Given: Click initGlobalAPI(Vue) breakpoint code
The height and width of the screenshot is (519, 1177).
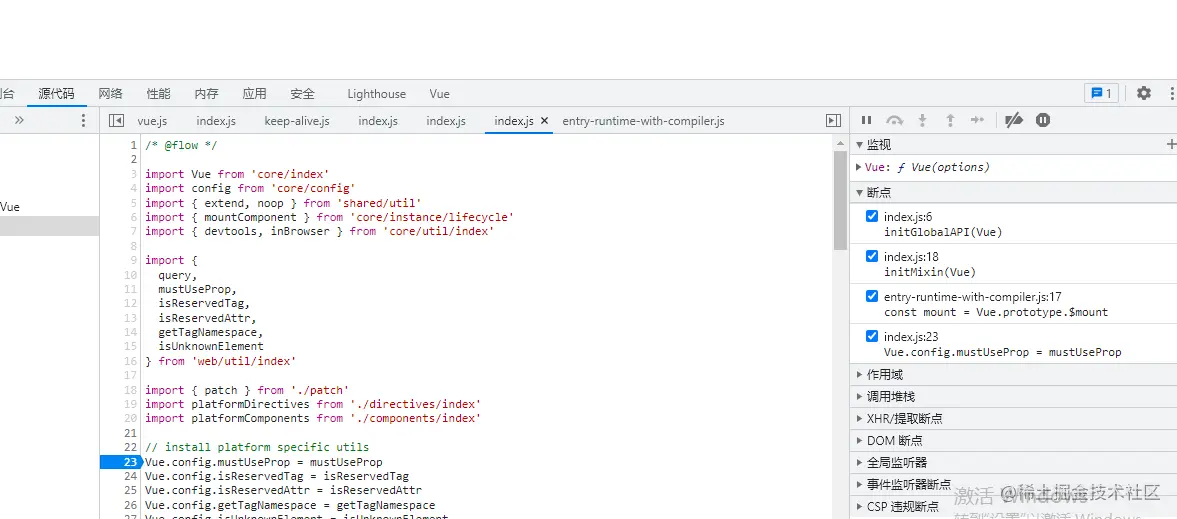Looking at the screenshot, I should 943,232.
